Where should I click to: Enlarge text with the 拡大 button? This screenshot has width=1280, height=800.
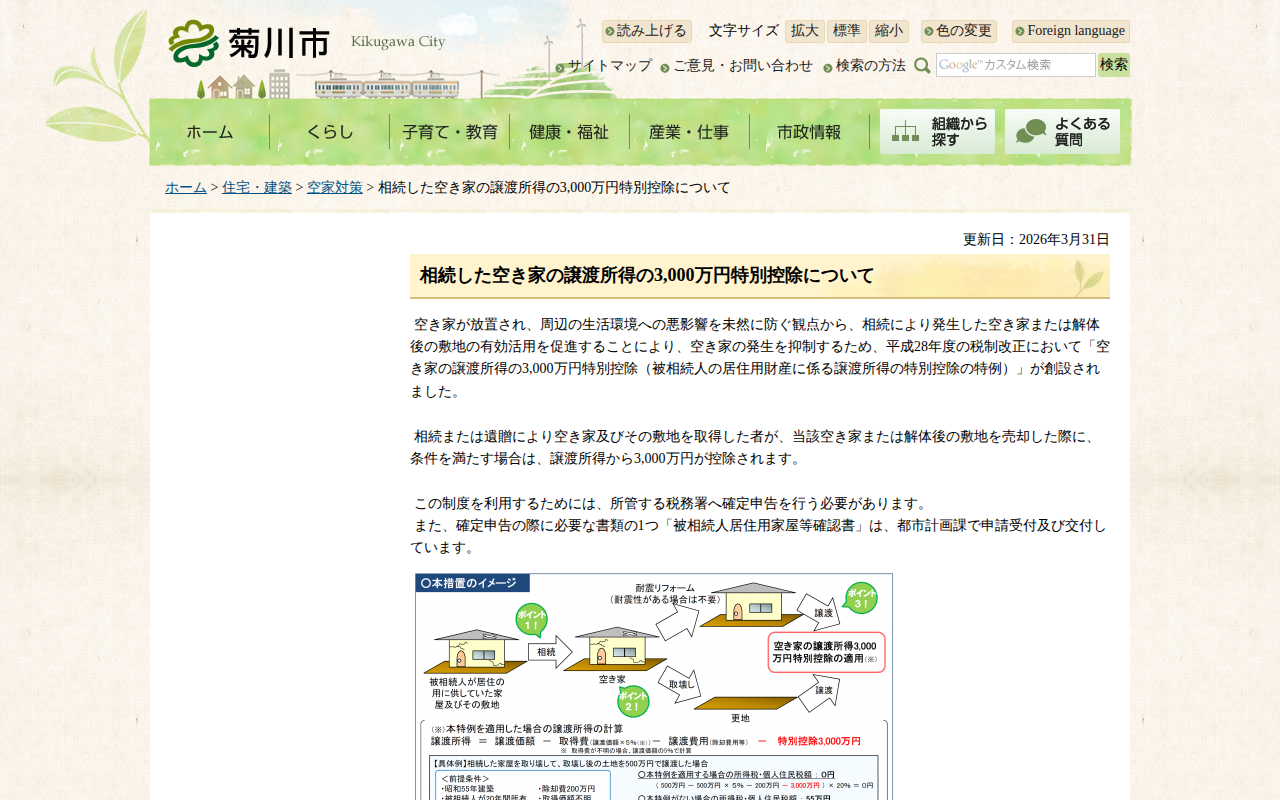point(804,31)
